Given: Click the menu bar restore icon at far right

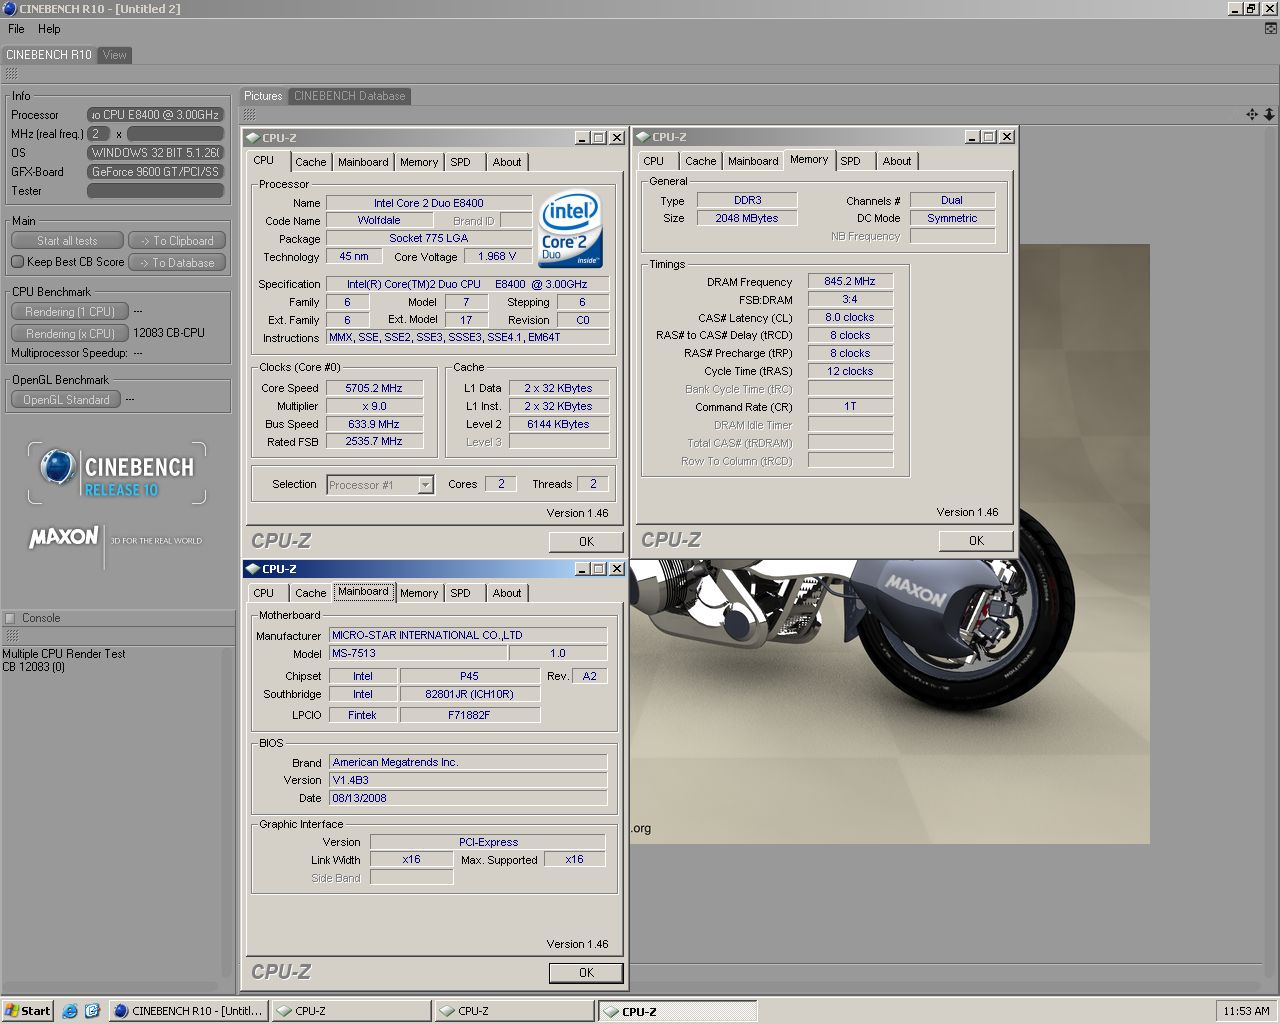Looking at the screenshot, I should click(x=1270, y=29).
